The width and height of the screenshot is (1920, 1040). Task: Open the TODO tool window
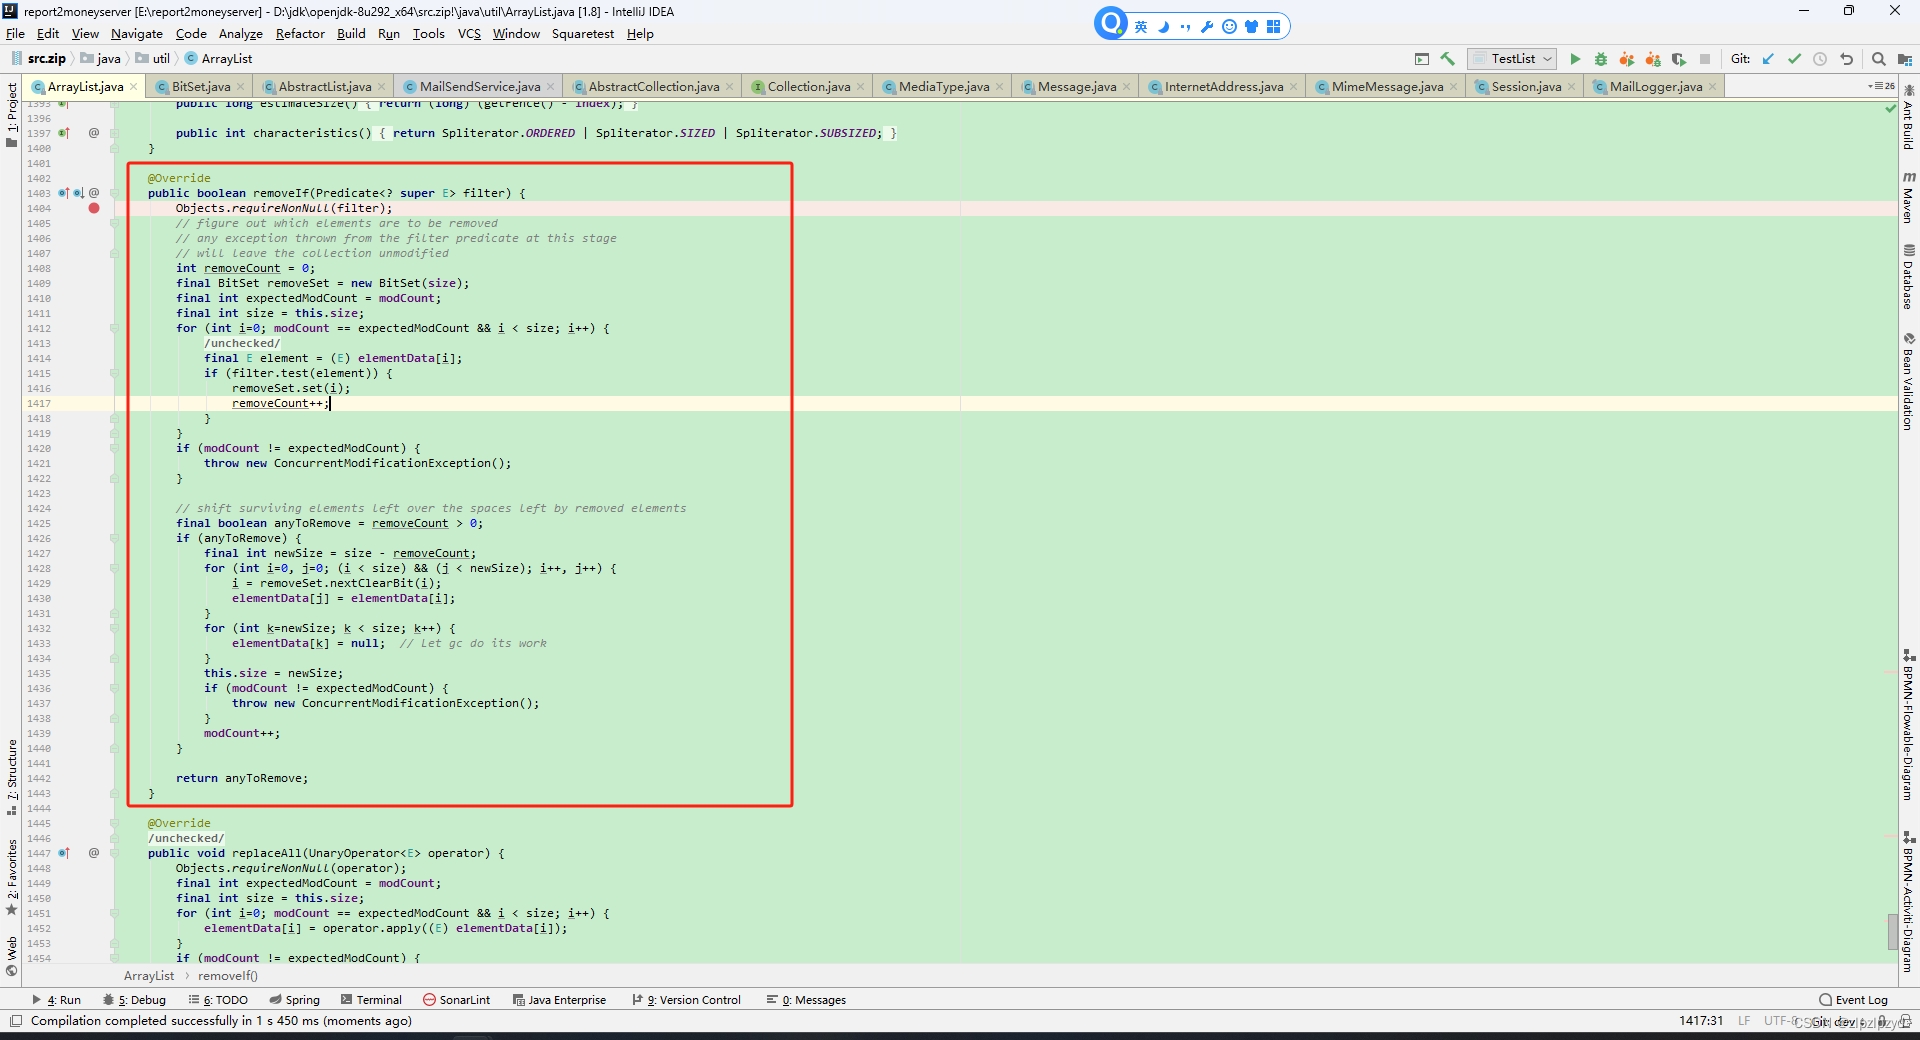[x=218, y=1000]
